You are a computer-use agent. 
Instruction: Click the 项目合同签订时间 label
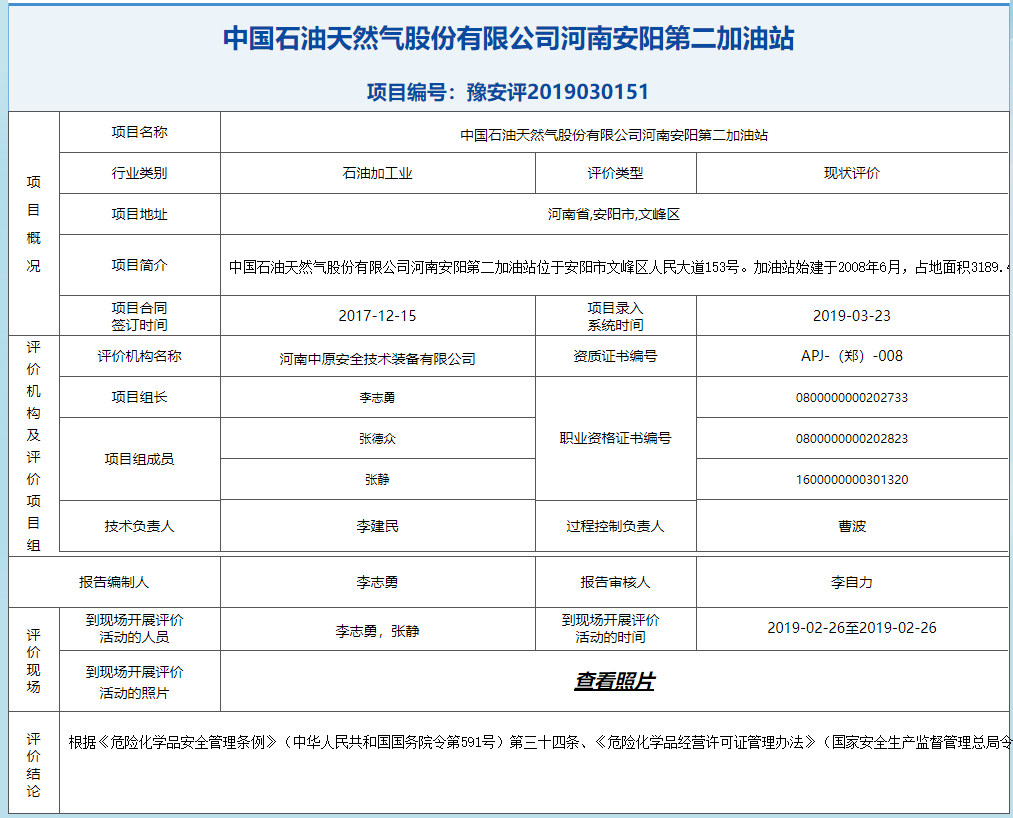[140, 316]
